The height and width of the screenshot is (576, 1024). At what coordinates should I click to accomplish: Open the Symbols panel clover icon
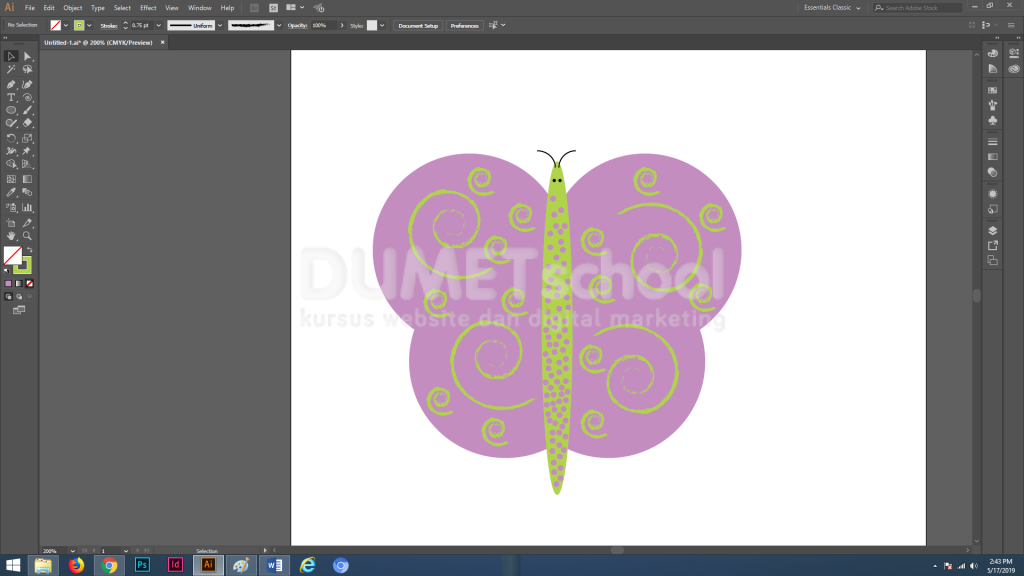point(993,121)
